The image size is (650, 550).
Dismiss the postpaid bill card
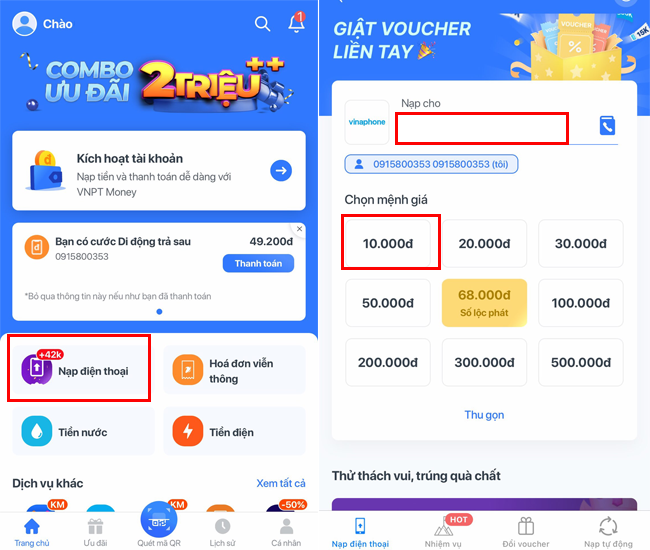pos(299,229)
